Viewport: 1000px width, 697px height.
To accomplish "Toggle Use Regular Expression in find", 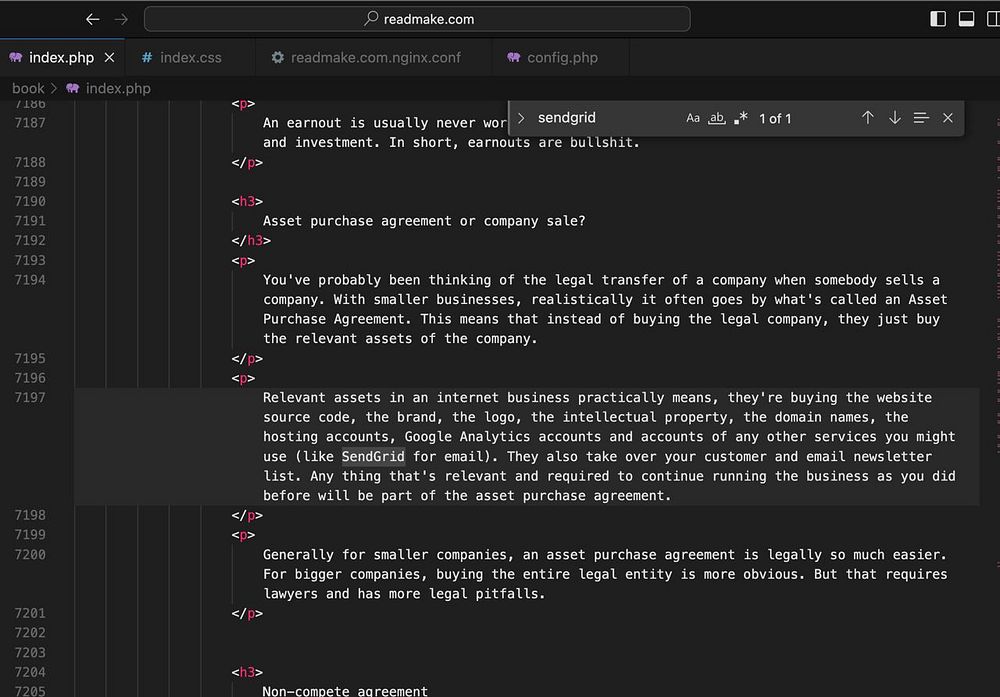I will (740, 118).
